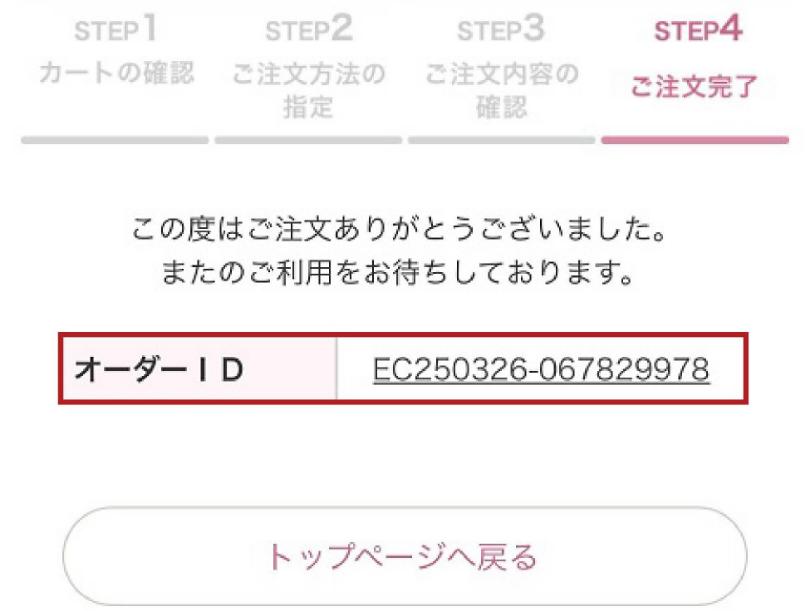This screenshot has width=810, height=610.
Task: Click the gray progress bar under STEP2
Action: point(308,140)
